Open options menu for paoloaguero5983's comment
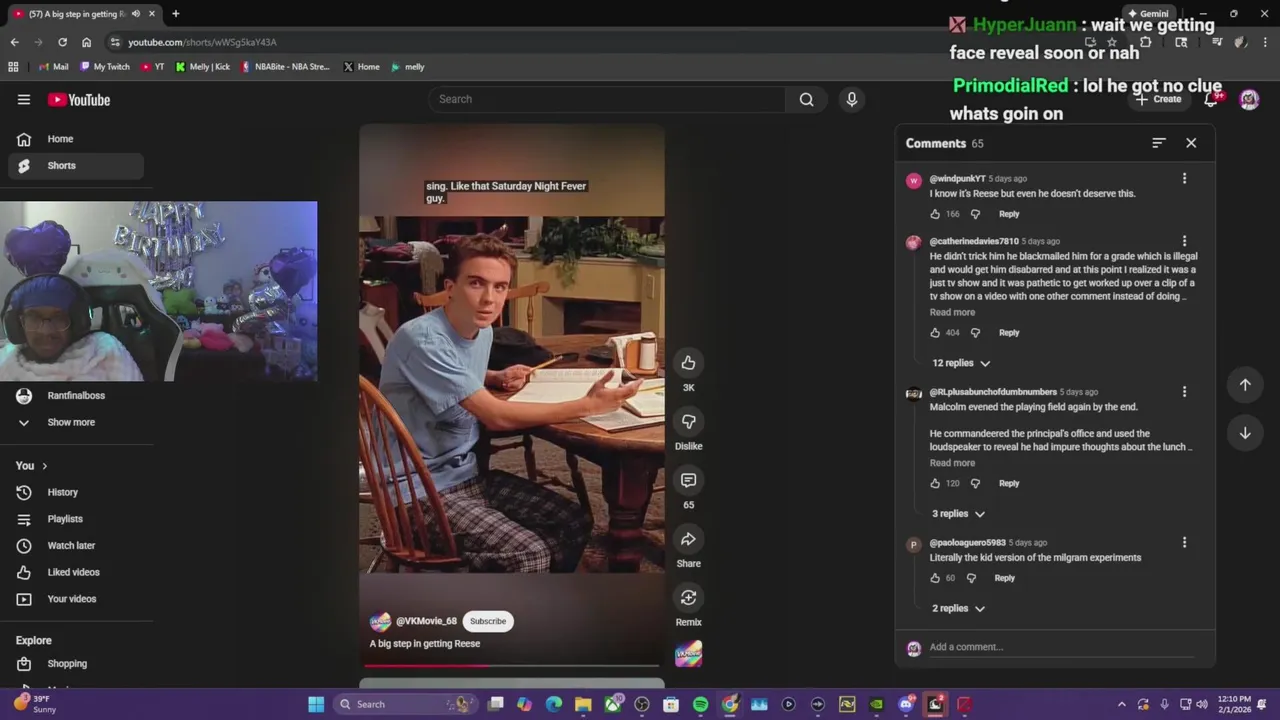 (1184, 543)
